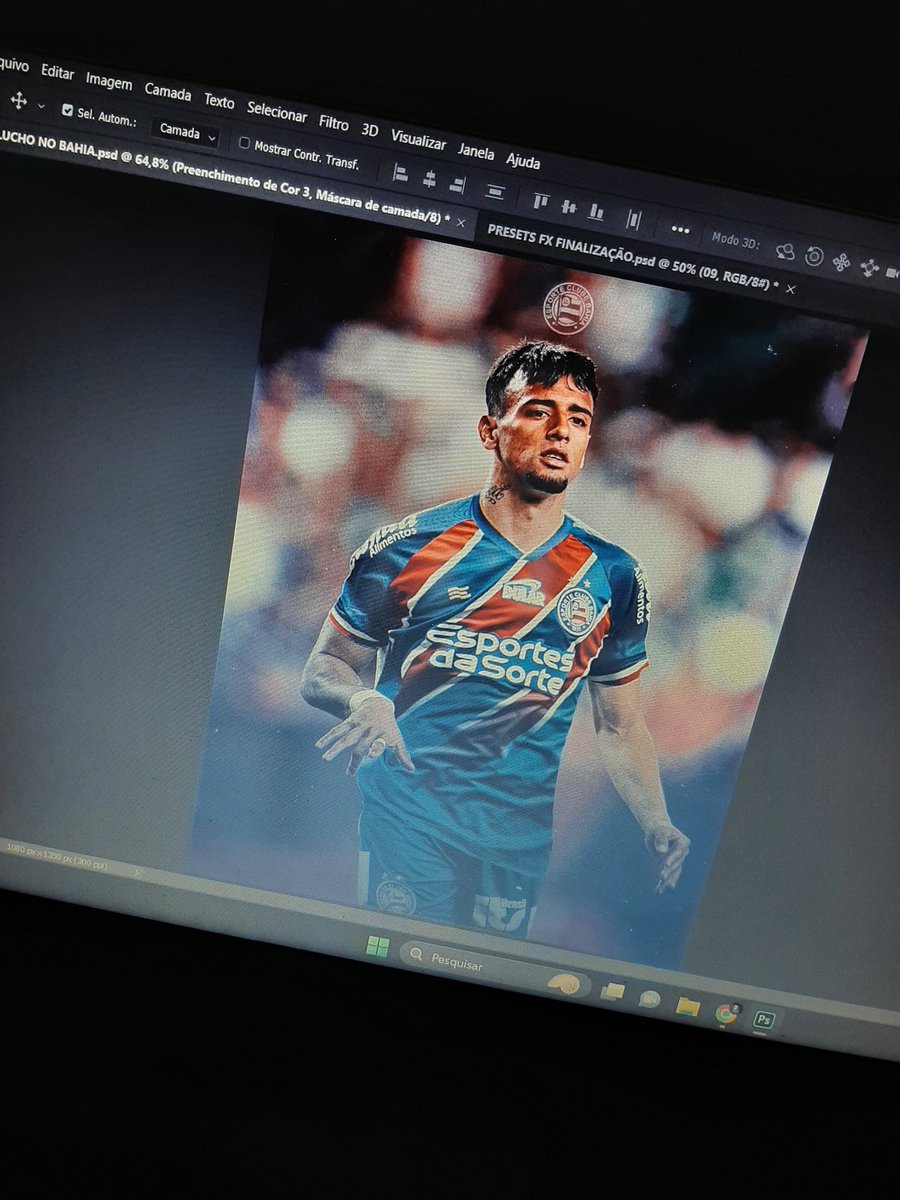Viewport: 900px width, 1200px height.
Task: Close the PRESETS FX FINALIZAÇÃO.psd document tab
Action: point(790,288)
